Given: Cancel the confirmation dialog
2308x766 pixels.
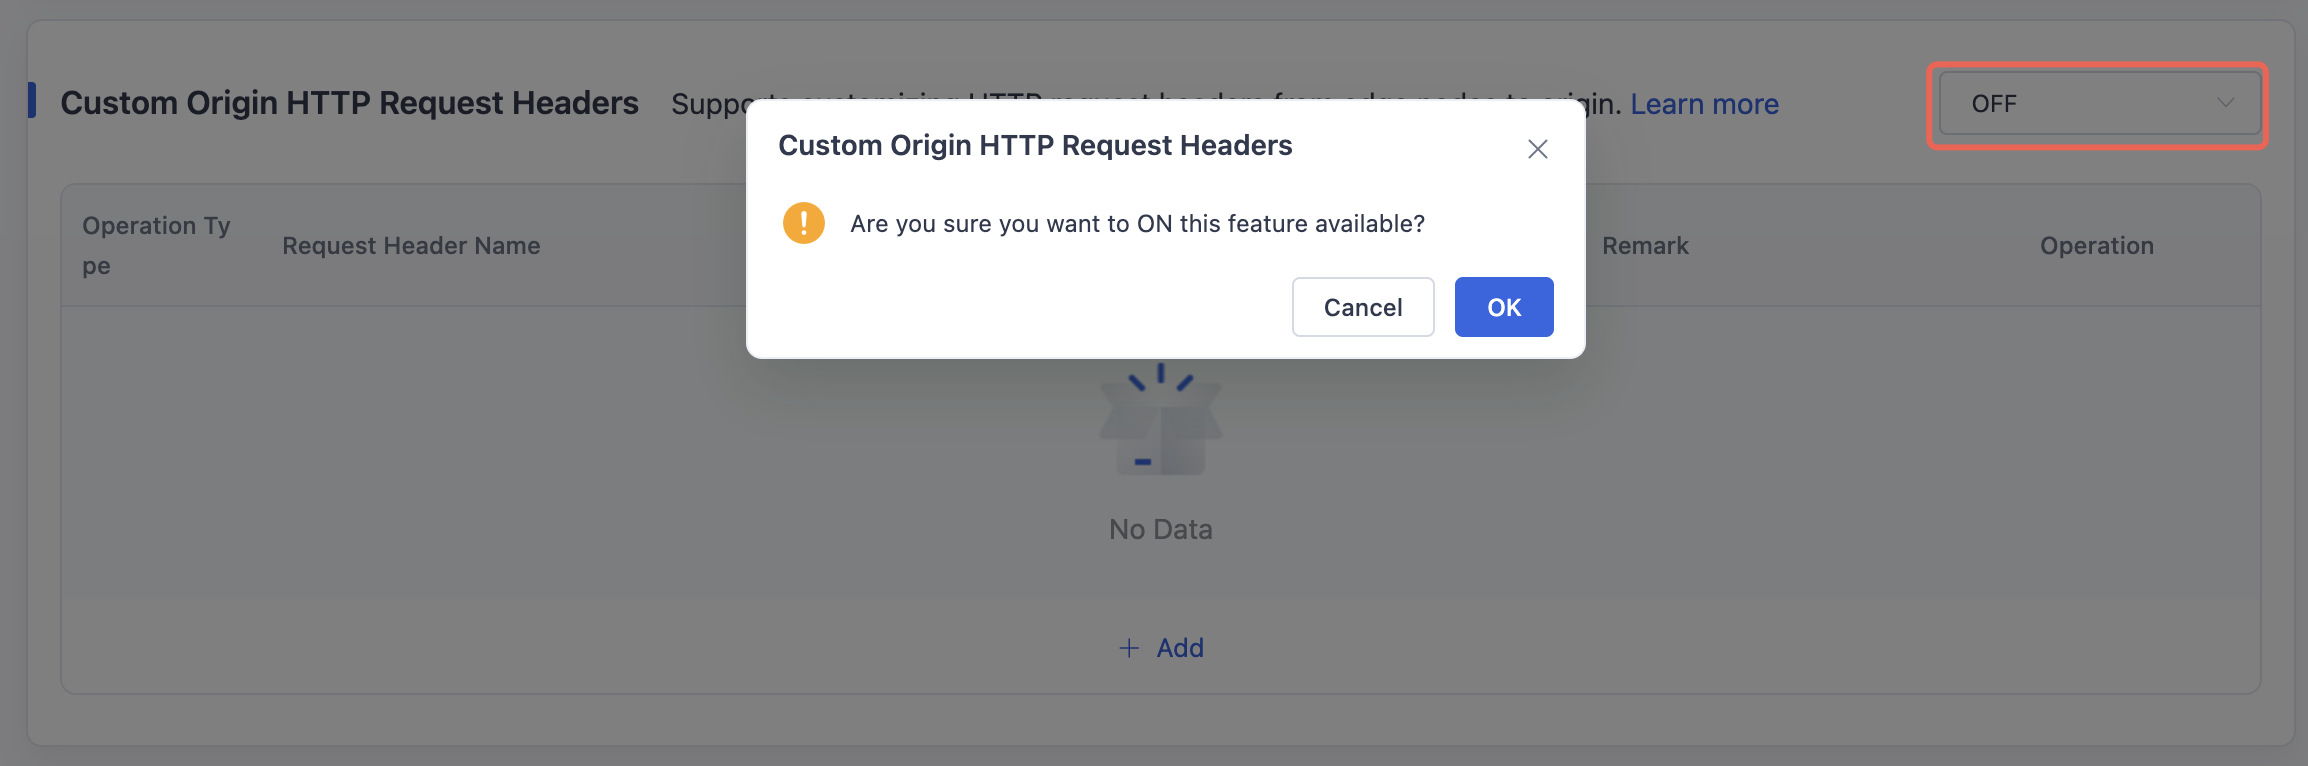Looking at the screenshot, I should tap(1363, 307).
